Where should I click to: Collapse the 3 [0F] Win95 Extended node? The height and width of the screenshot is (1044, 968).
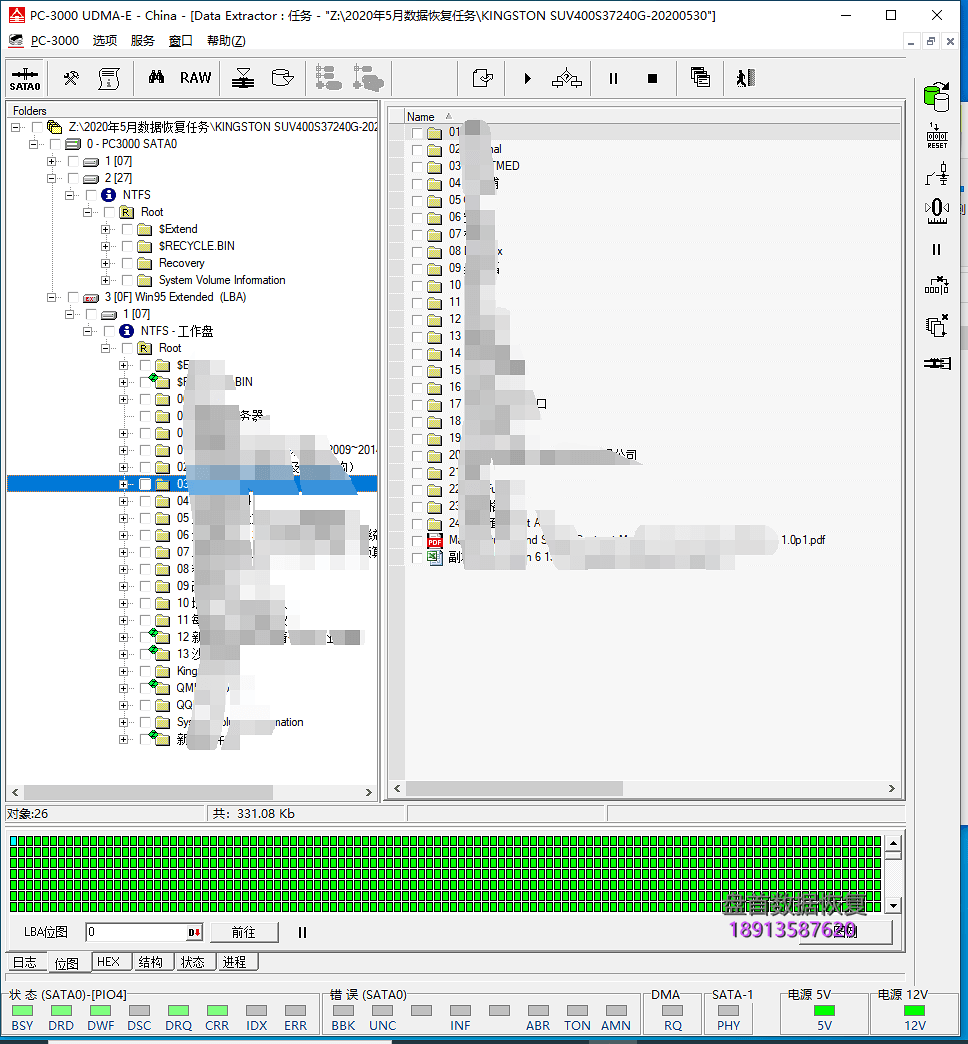point(51,297)
